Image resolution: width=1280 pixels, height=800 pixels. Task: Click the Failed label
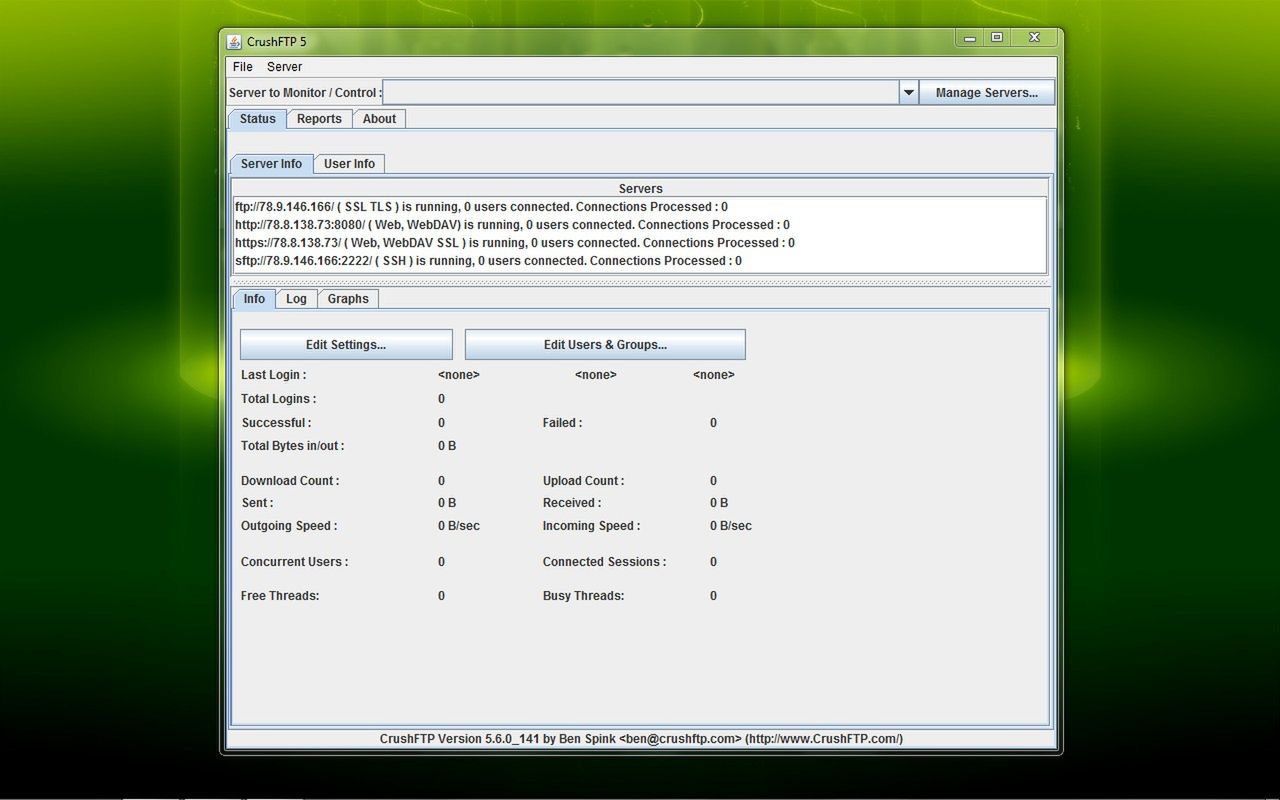pos(563,423)
